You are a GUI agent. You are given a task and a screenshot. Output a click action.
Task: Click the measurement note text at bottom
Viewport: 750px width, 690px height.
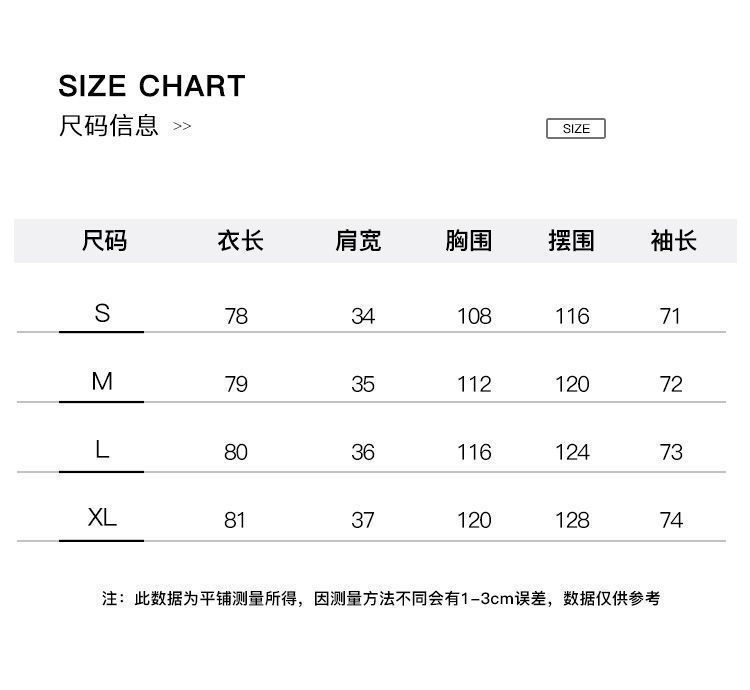pyautogui.click(x=381, y=599)
